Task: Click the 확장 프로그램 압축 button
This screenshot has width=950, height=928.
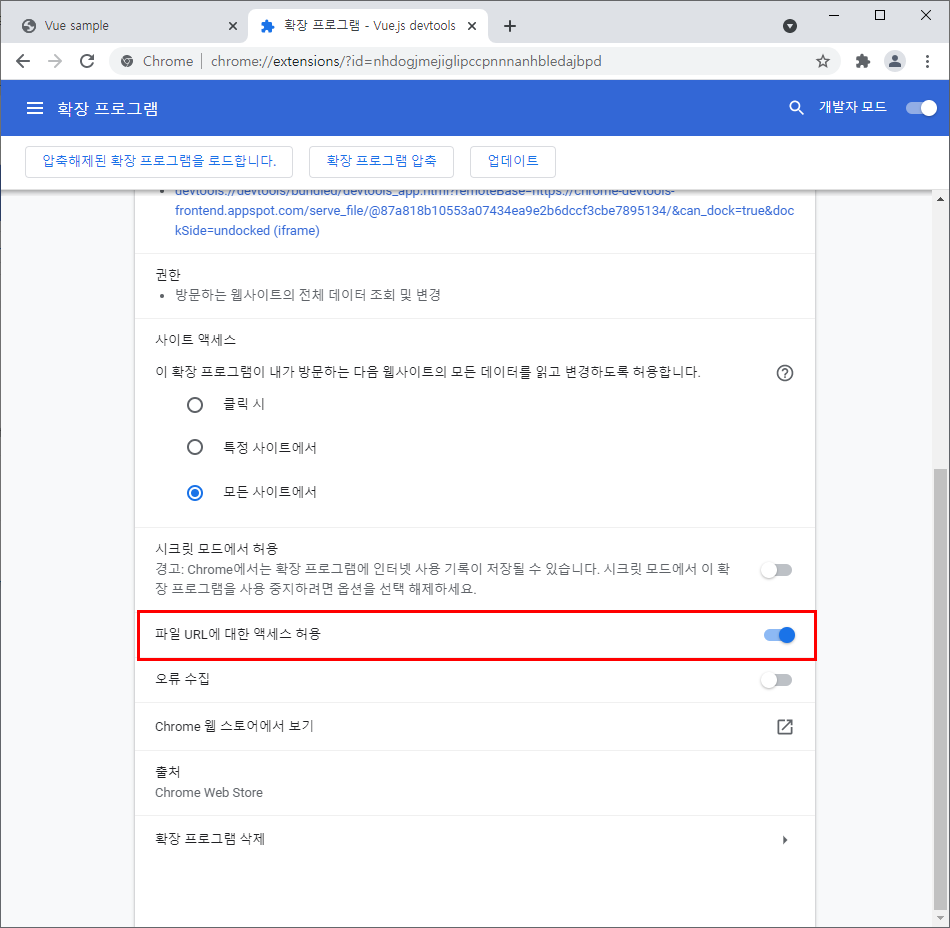Action: tap(381, 162)
